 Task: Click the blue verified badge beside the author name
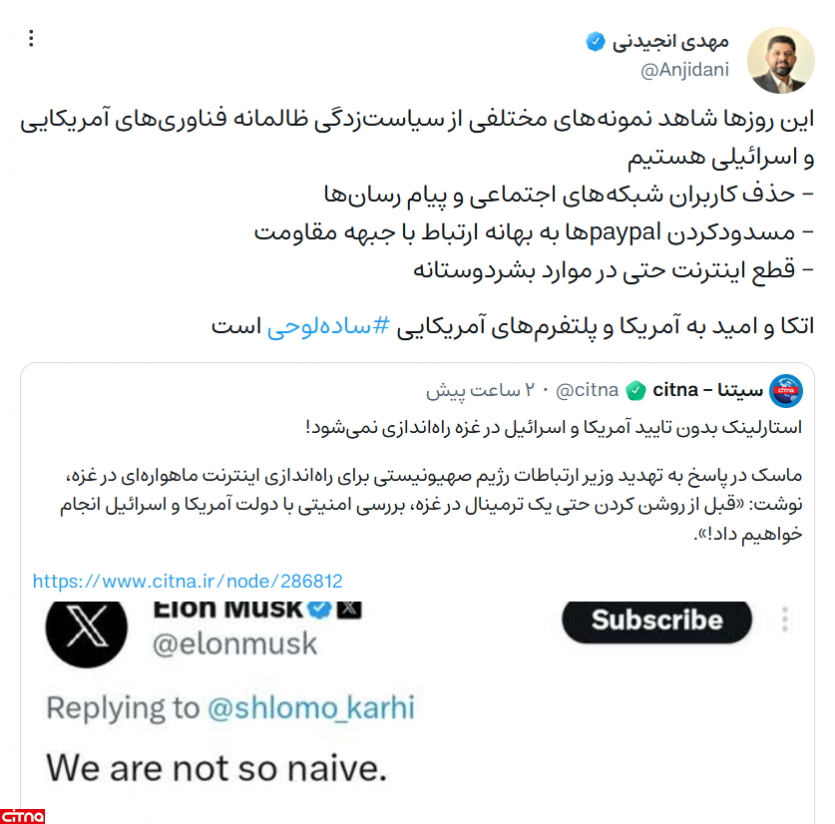pos(595,41)
